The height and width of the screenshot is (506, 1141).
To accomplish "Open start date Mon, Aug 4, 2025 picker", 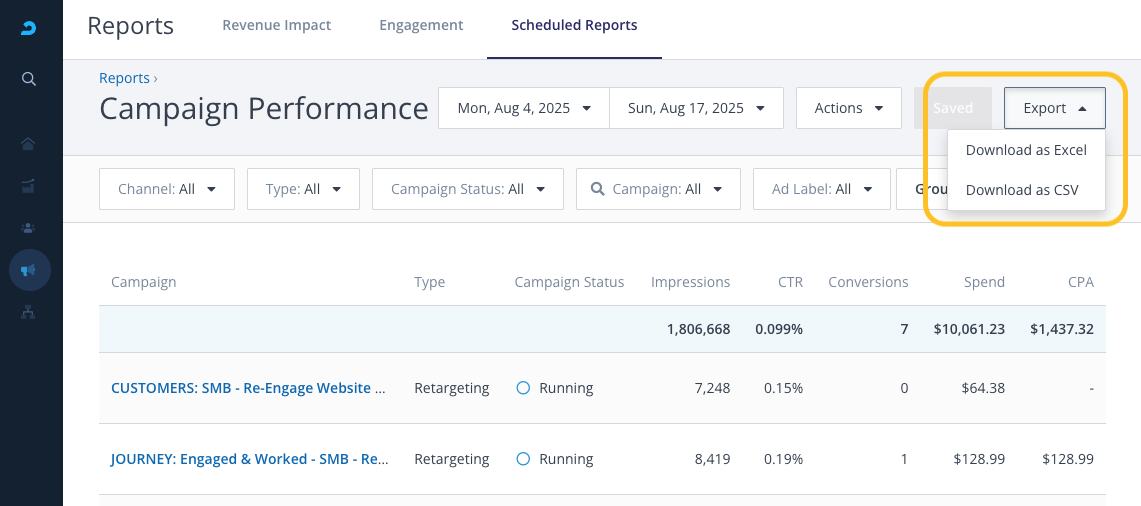I will pos(524,108).
